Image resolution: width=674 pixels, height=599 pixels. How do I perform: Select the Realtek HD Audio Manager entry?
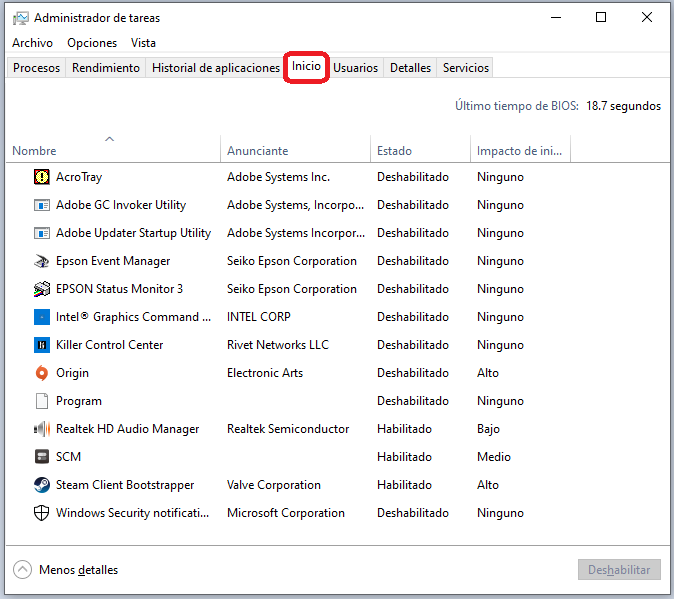(x=128, y=429)
